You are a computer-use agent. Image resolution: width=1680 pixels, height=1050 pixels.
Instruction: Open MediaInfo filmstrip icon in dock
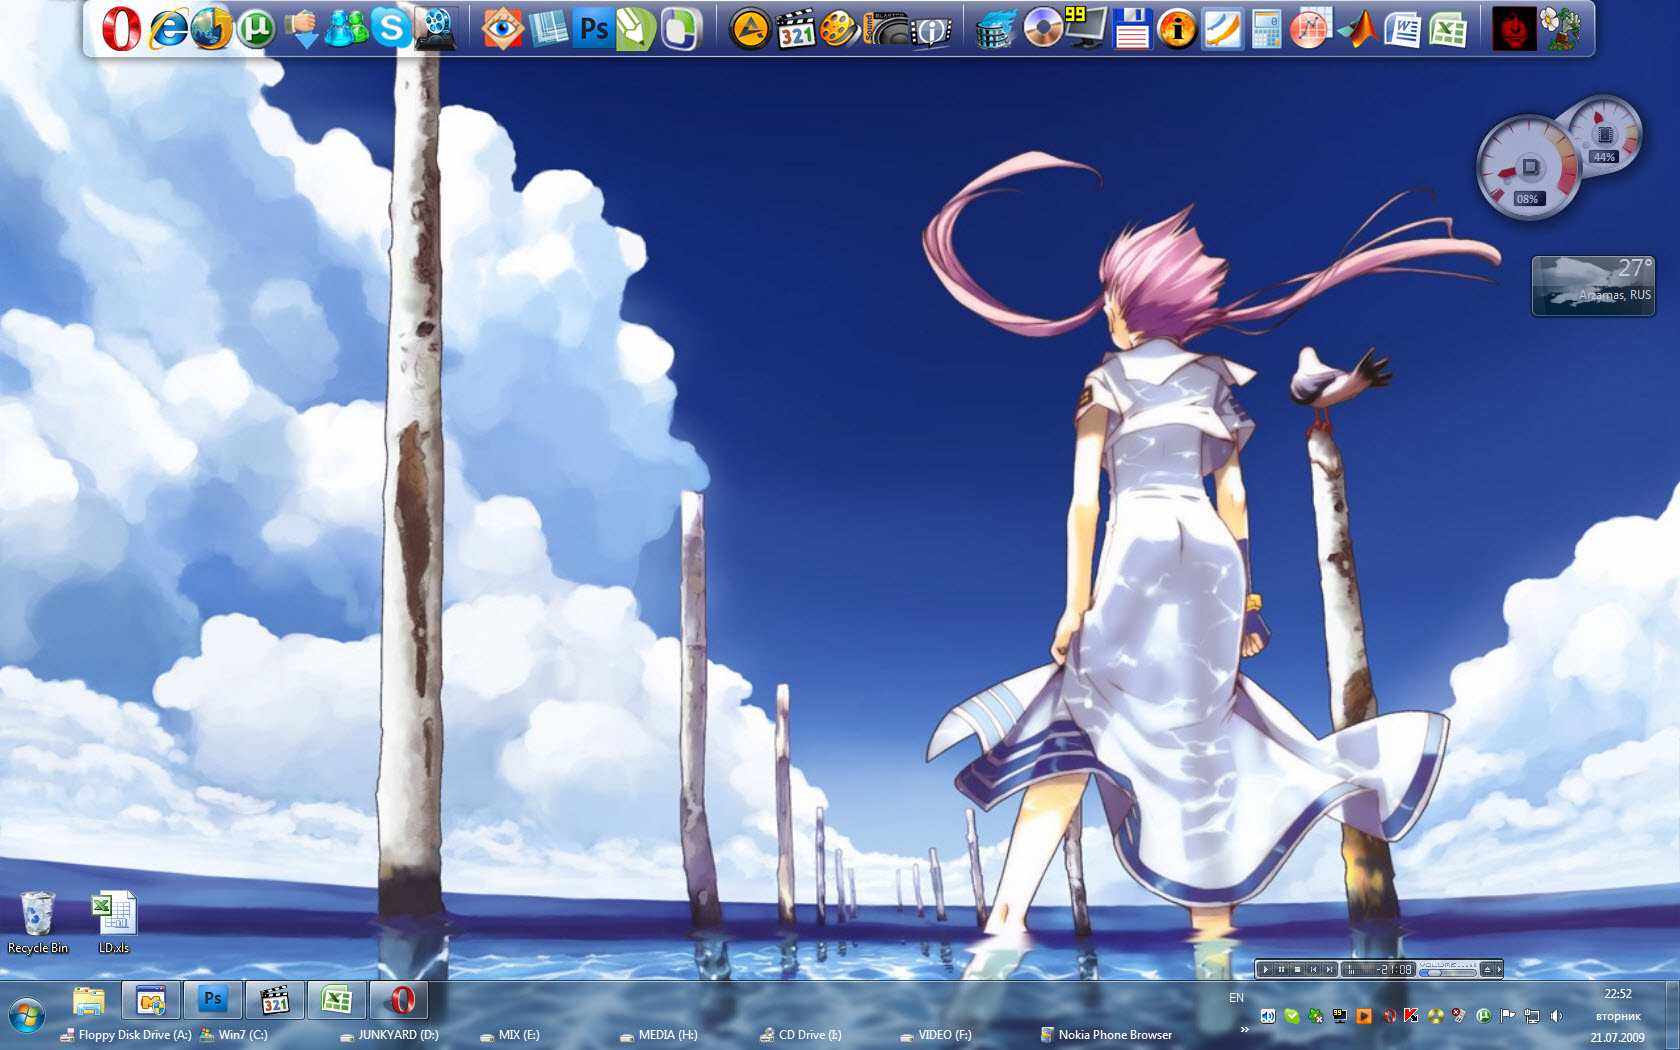[x=930, y=30]
